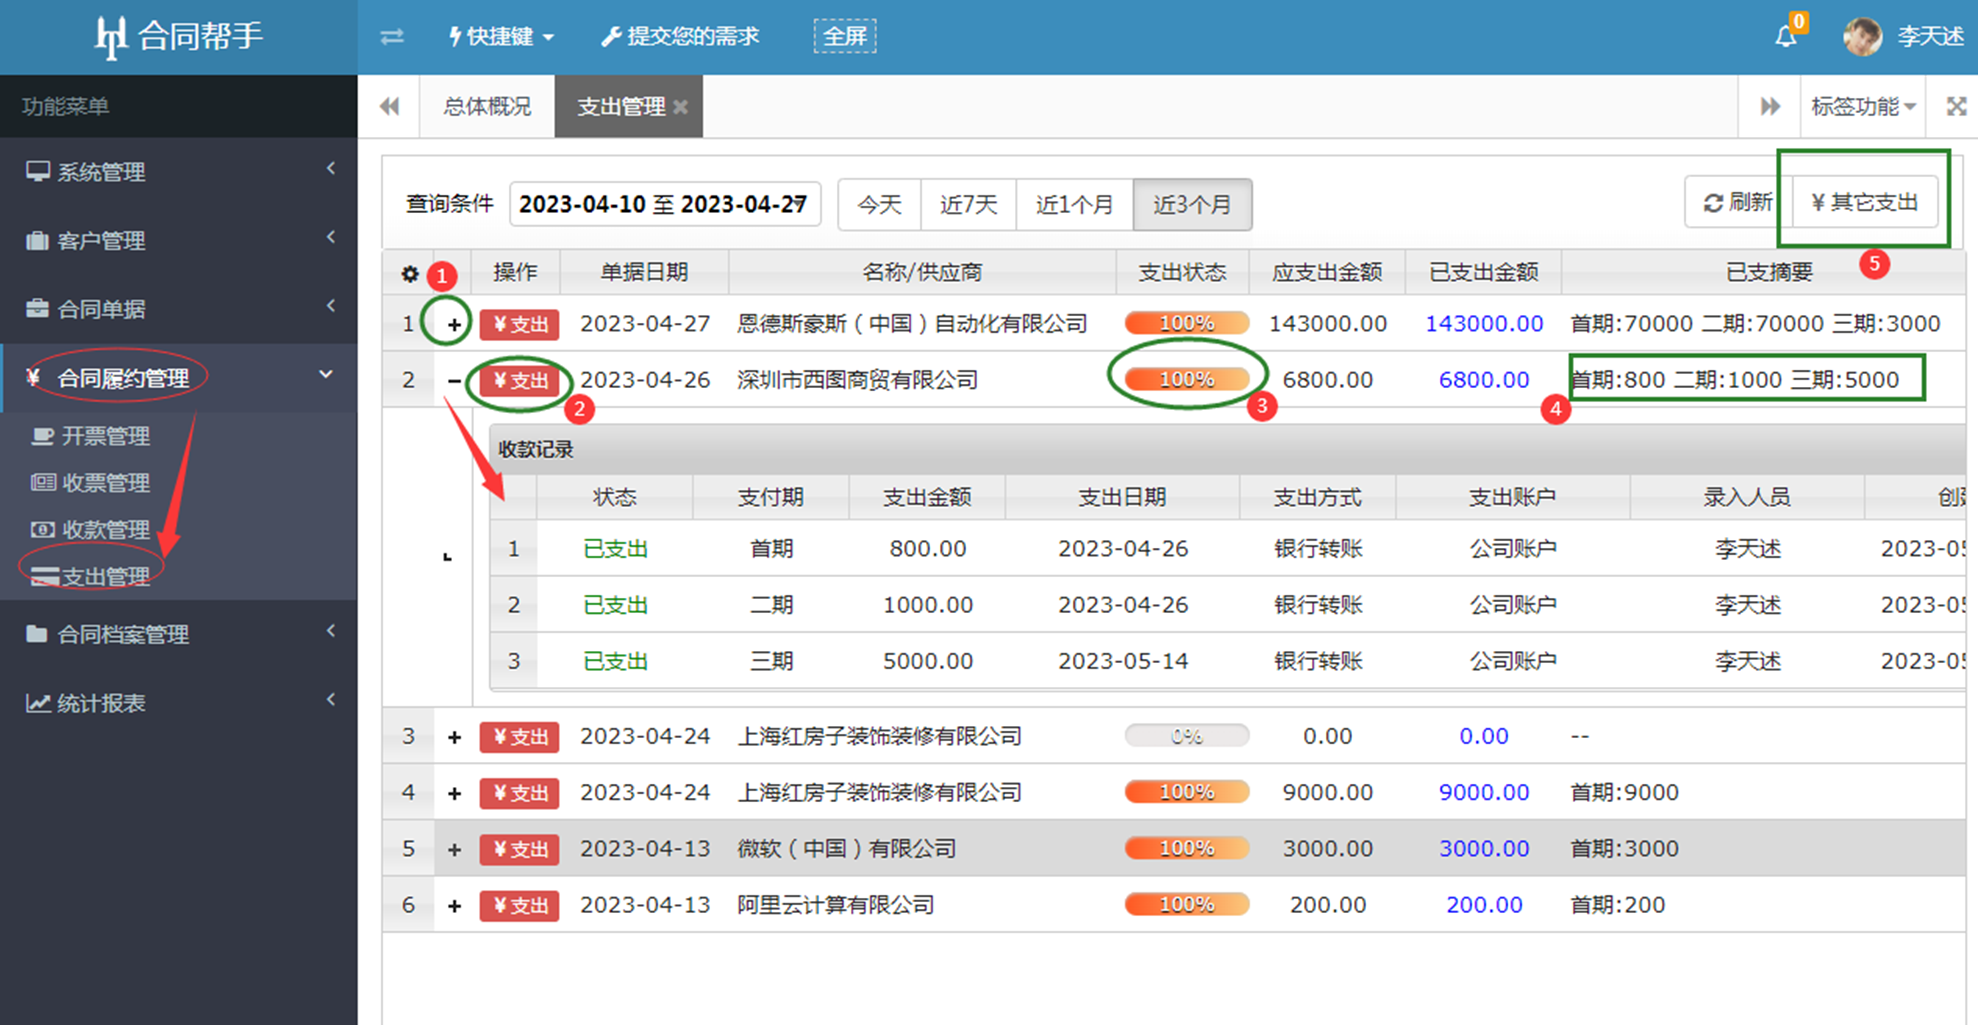The image size is (1978, 1025).
Task: Expand row 1 恩德斯豪斯 with plus
Action: pyautogui.click(x=454, y=324)
